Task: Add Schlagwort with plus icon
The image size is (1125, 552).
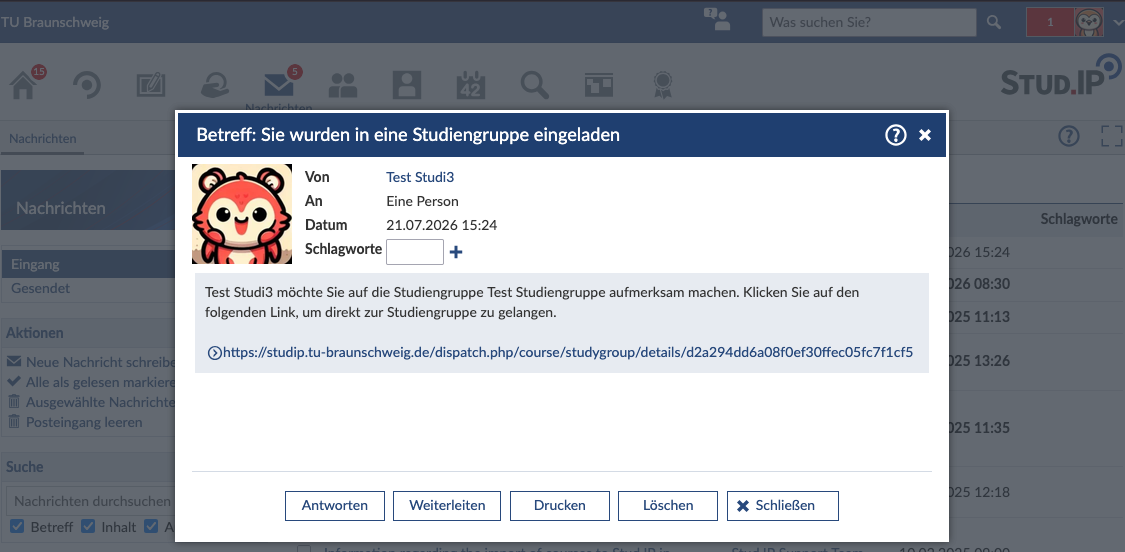Action: click(x=456, y=252)
